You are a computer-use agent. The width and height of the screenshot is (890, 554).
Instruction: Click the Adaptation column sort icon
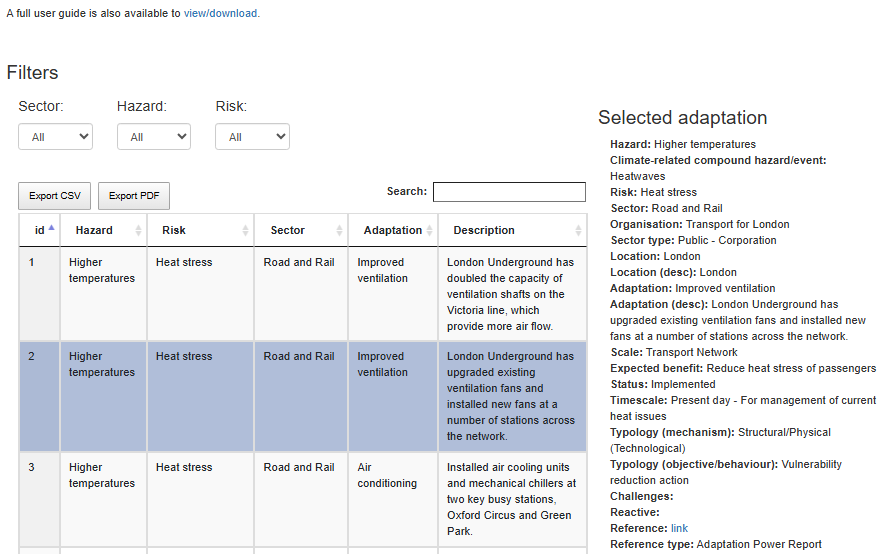coord(430,230)
